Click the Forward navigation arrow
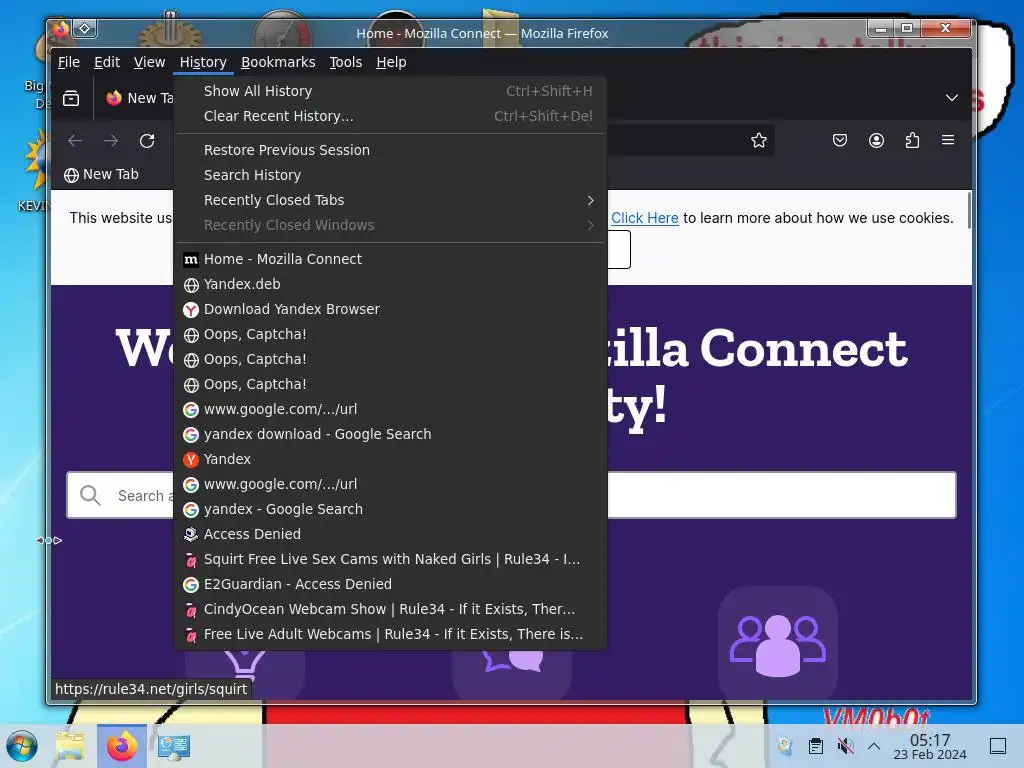The image size is (1024, 768). [111, 140]
